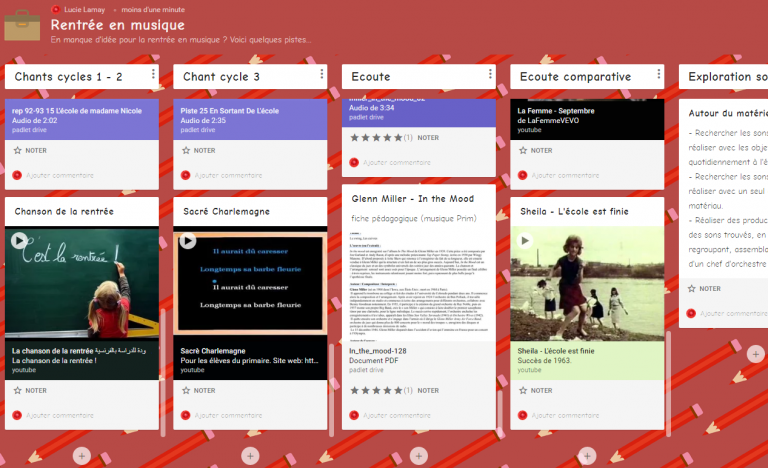
Task: Open three-dot menu for Chants cycles 1 - 2
Action: tap(153, 75)
